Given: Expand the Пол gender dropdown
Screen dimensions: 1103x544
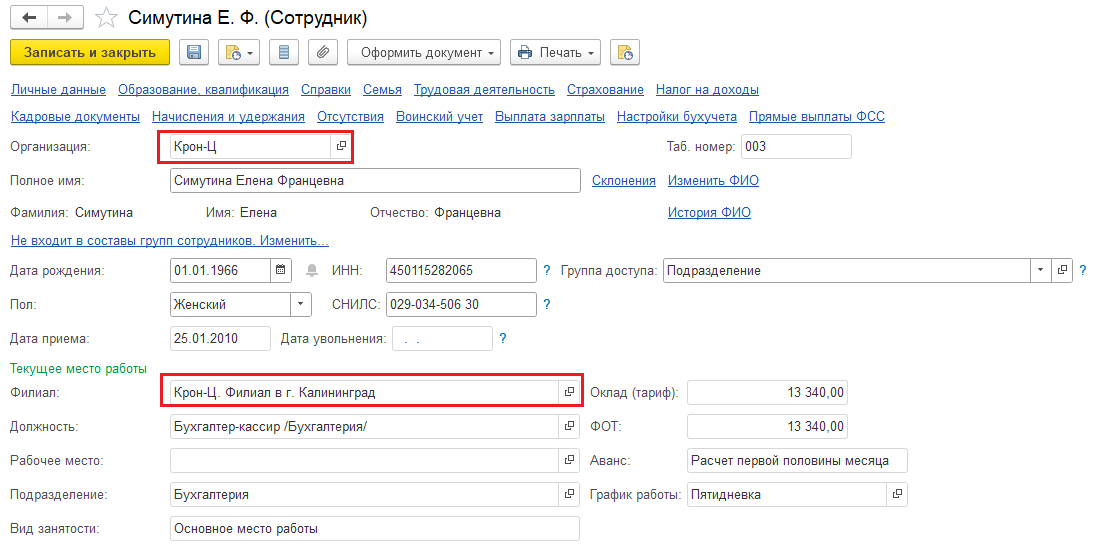Looking at the screenshot, I should [301, 304].
